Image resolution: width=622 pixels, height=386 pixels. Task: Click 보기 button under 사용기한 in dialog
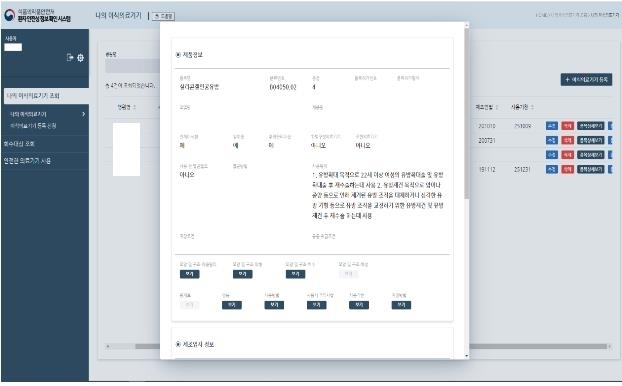(359, 305)
